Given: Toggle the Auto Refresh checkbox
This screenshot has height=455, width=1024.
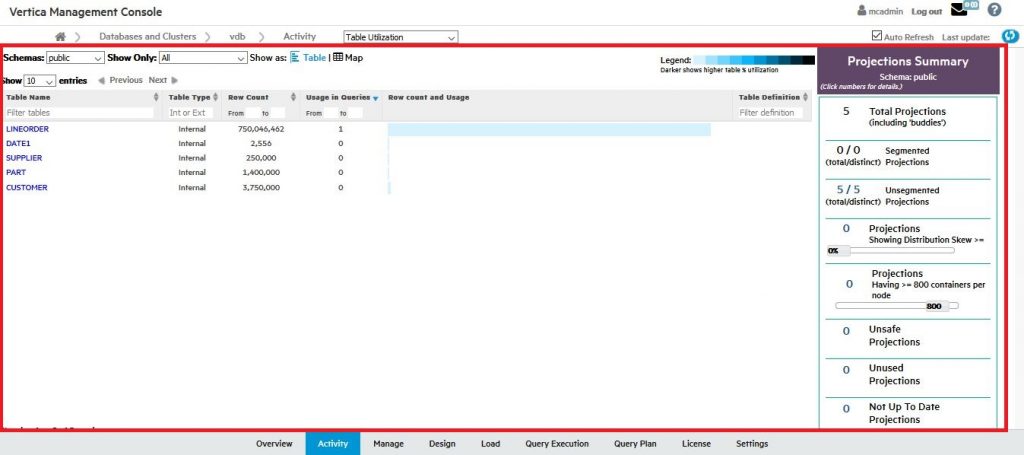Looking at the screenshot, I should [x=877, y=37].
